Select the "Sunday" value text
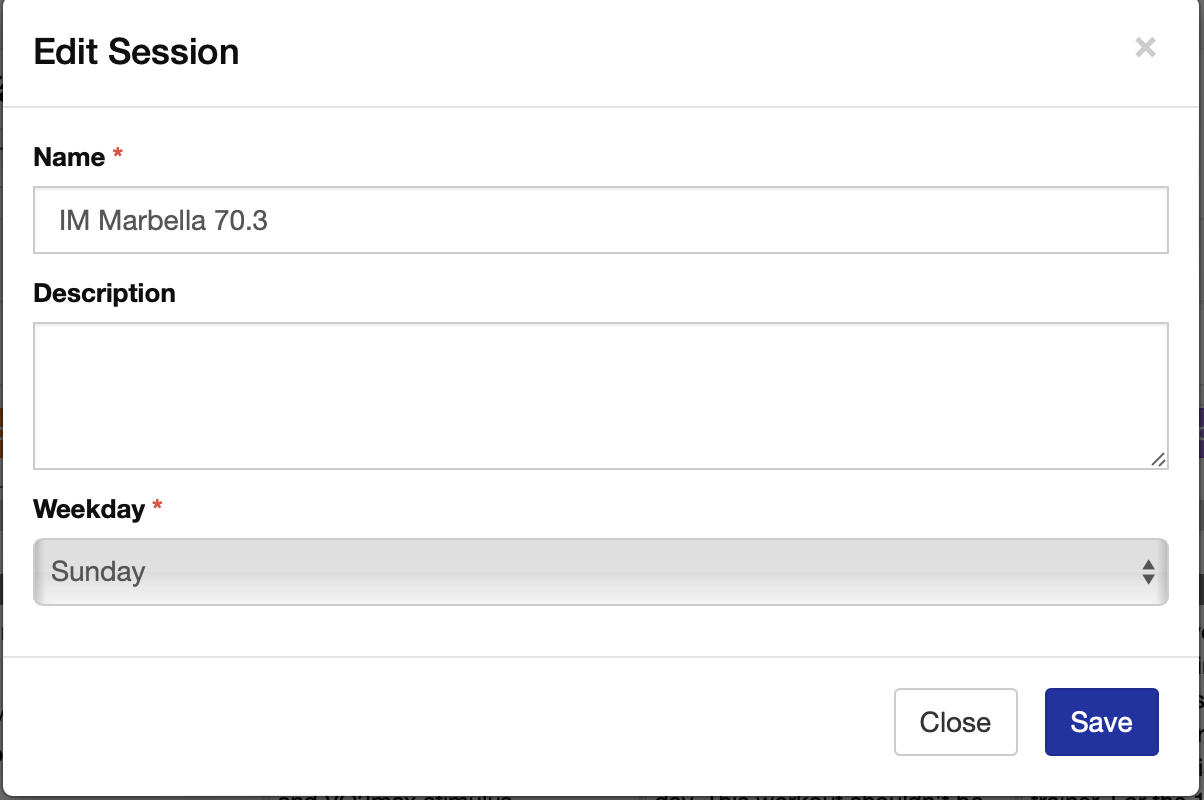Screen dimensions: 1204x800 click(98, 572)
